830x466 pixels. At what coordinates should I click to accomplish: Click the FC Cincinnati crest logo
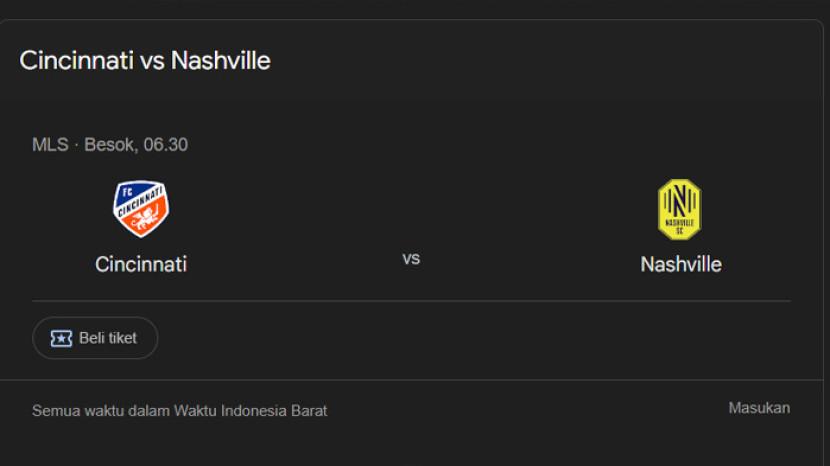141,209
